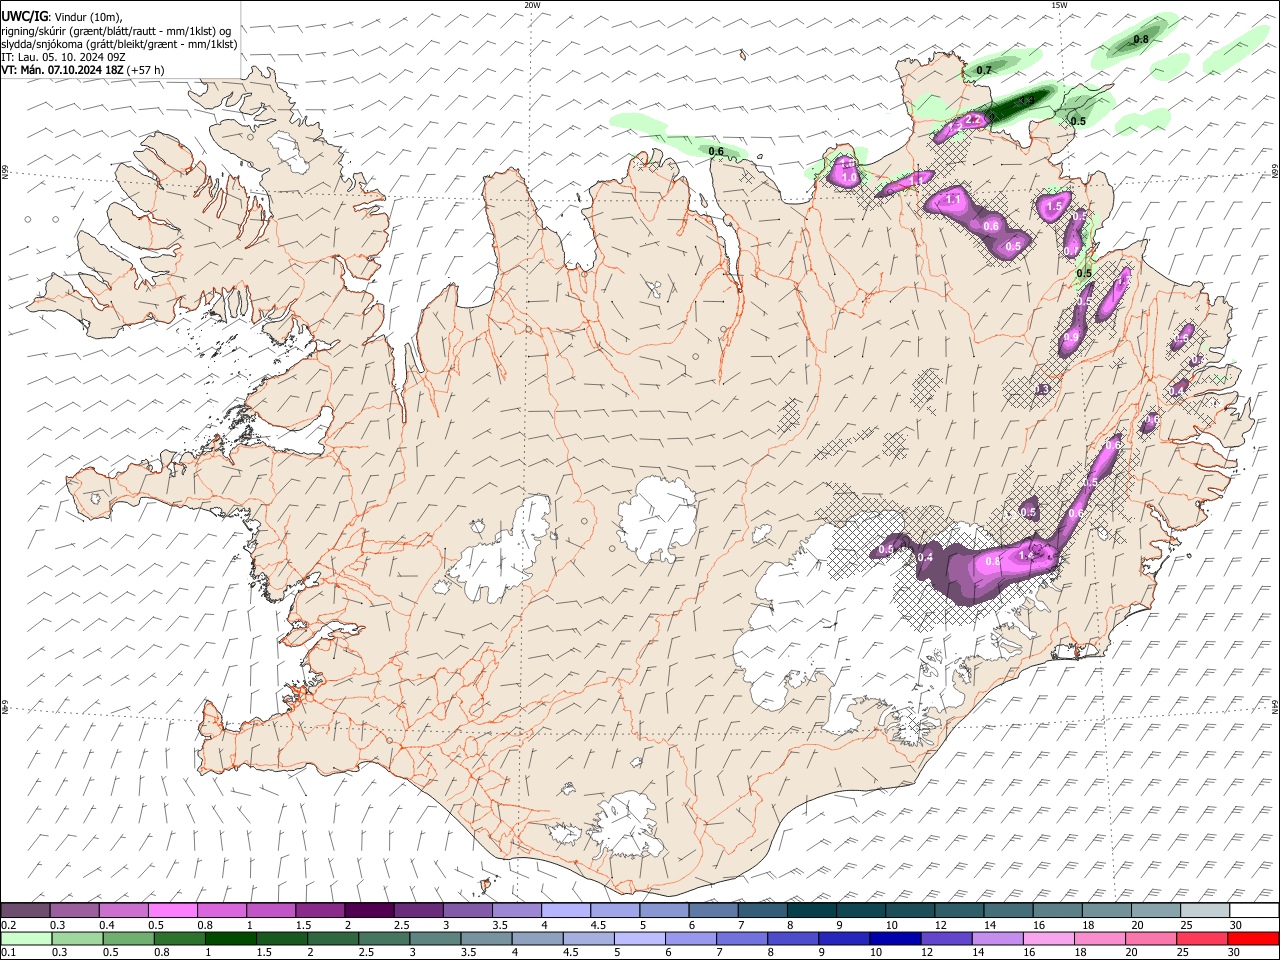The height and width of the screenshot is (960, 1280).
Task: Select the 0.2 swatch in the upper legend row
Action: tap(25, 910)
